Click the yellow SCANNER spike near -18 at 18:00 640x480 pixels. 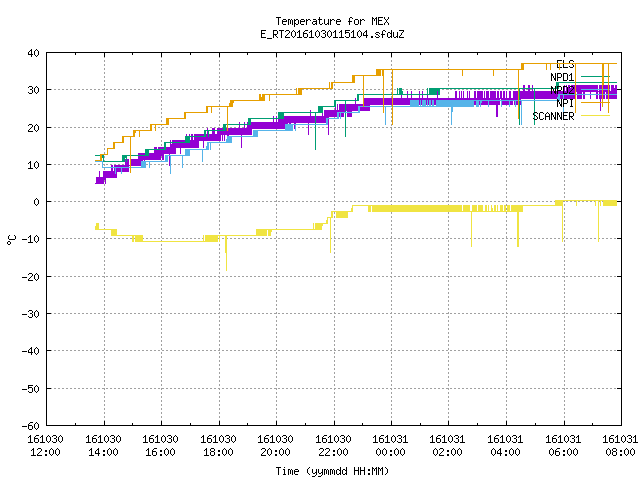pyautogui.click(x=226, y=255)
